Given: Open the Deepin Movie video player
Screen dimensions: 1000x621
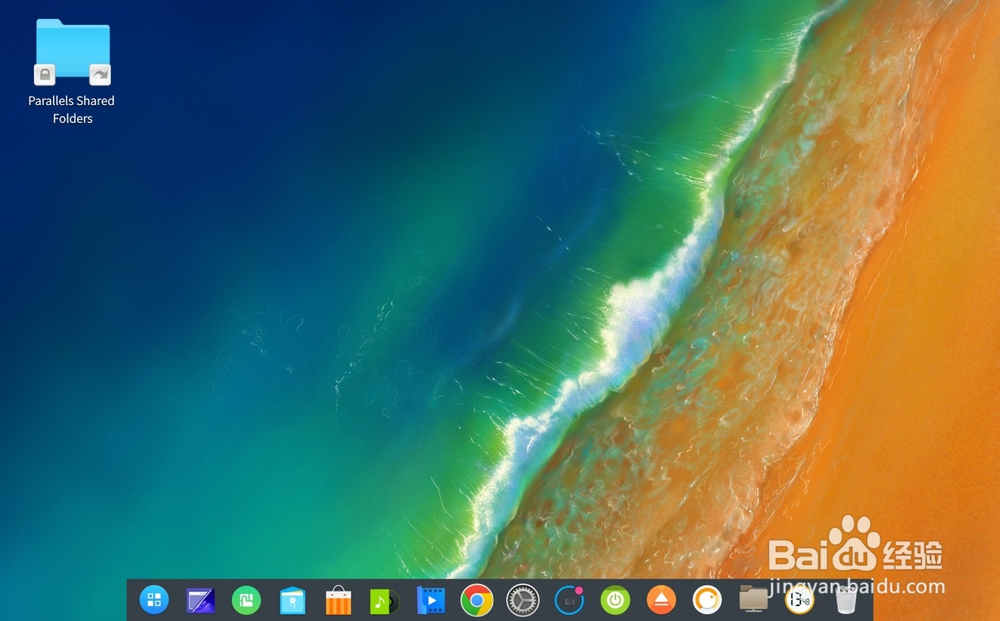Looking at the screenshot, I should coord(430,601).
